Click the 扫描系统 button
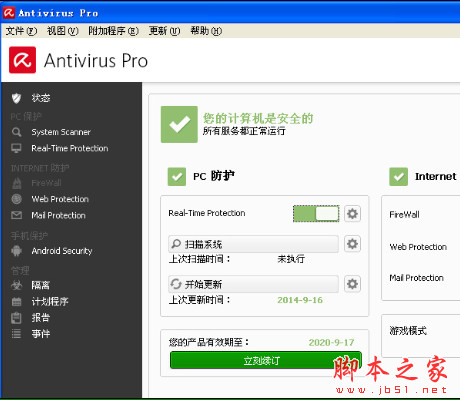The image size is (460, 401). coord(253,244)
